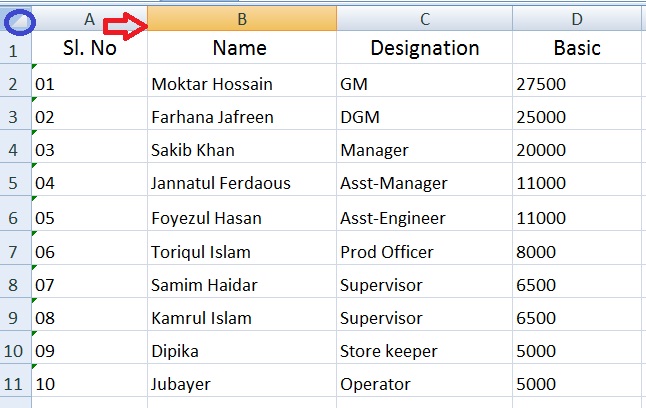
Task: Select the row 1 header
Action: tap(15, 49)
